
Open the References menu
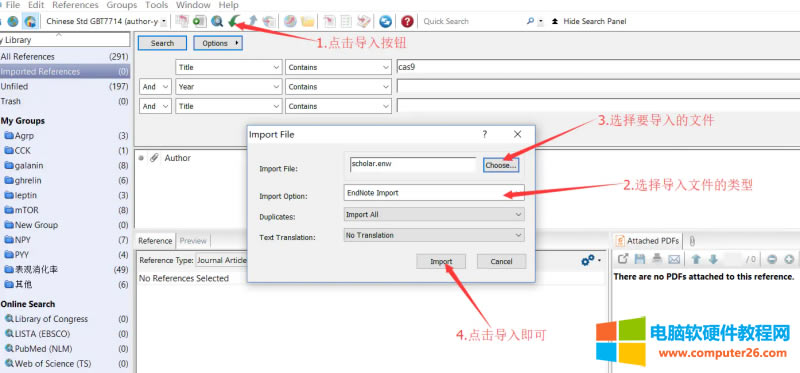point(75,5)
